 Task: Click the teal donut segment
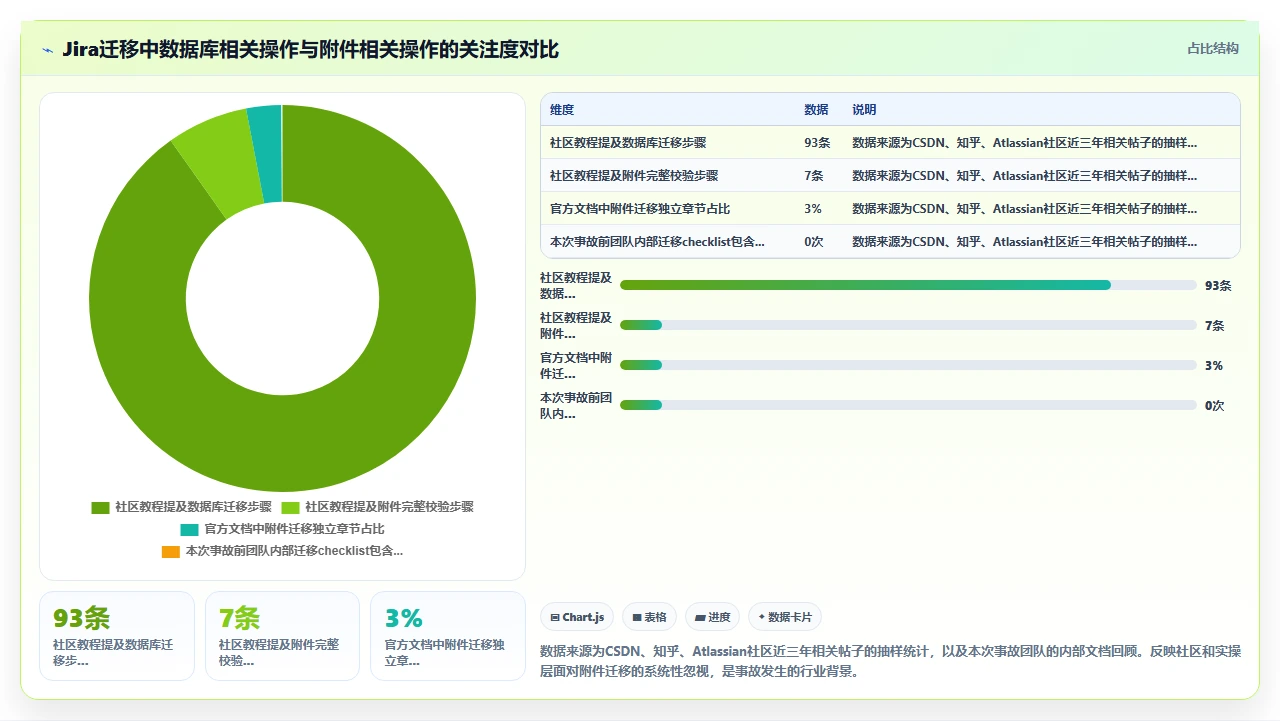[x=266, y=153]
